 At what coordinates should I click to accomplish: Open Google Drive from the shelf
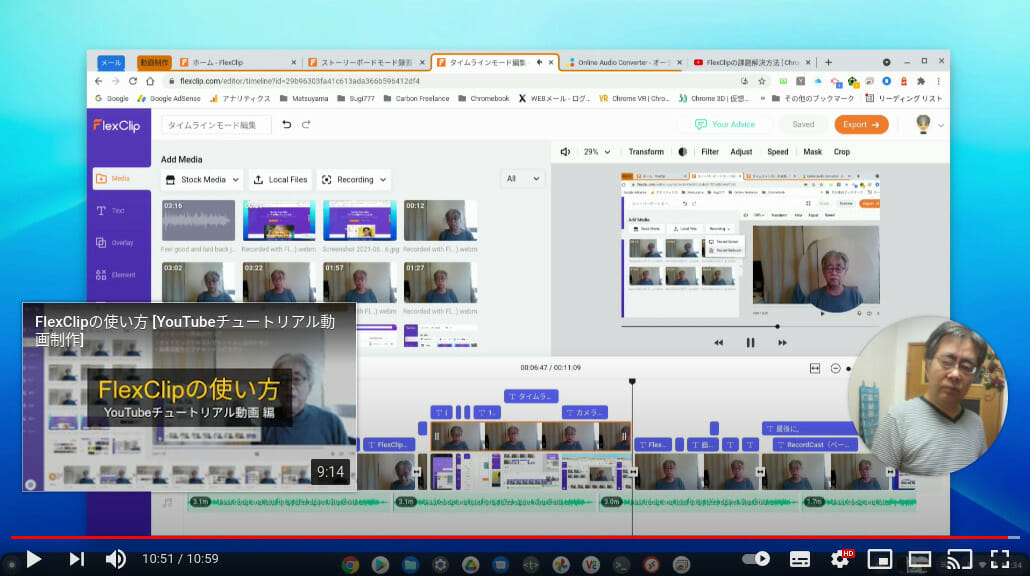point(470,564)
